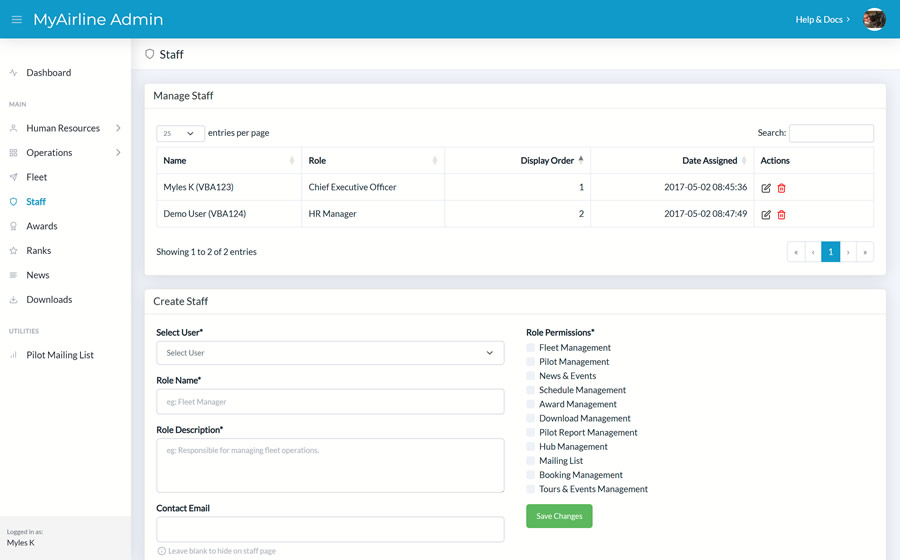Focus the table Search field
This screenshot has height=560, width=900.
click(831, 133)
